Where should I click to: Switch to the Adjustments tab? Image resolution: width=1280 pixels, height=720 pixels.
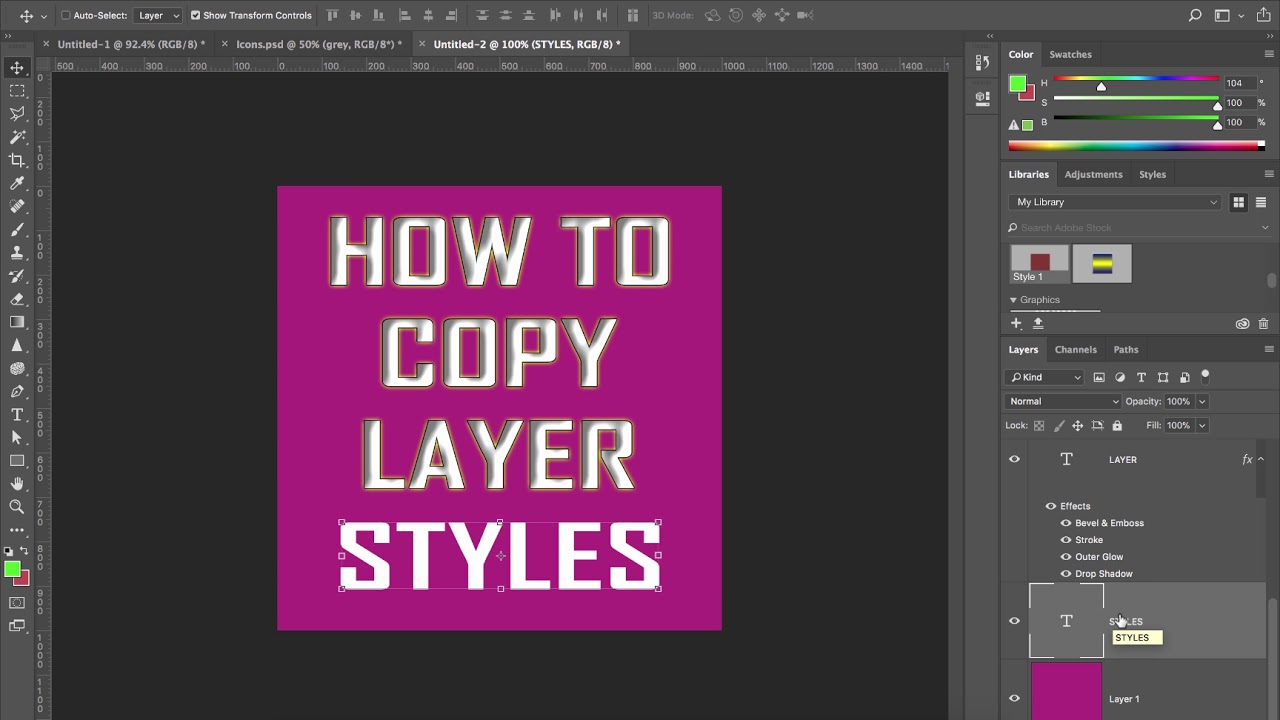pos(1093,174)
